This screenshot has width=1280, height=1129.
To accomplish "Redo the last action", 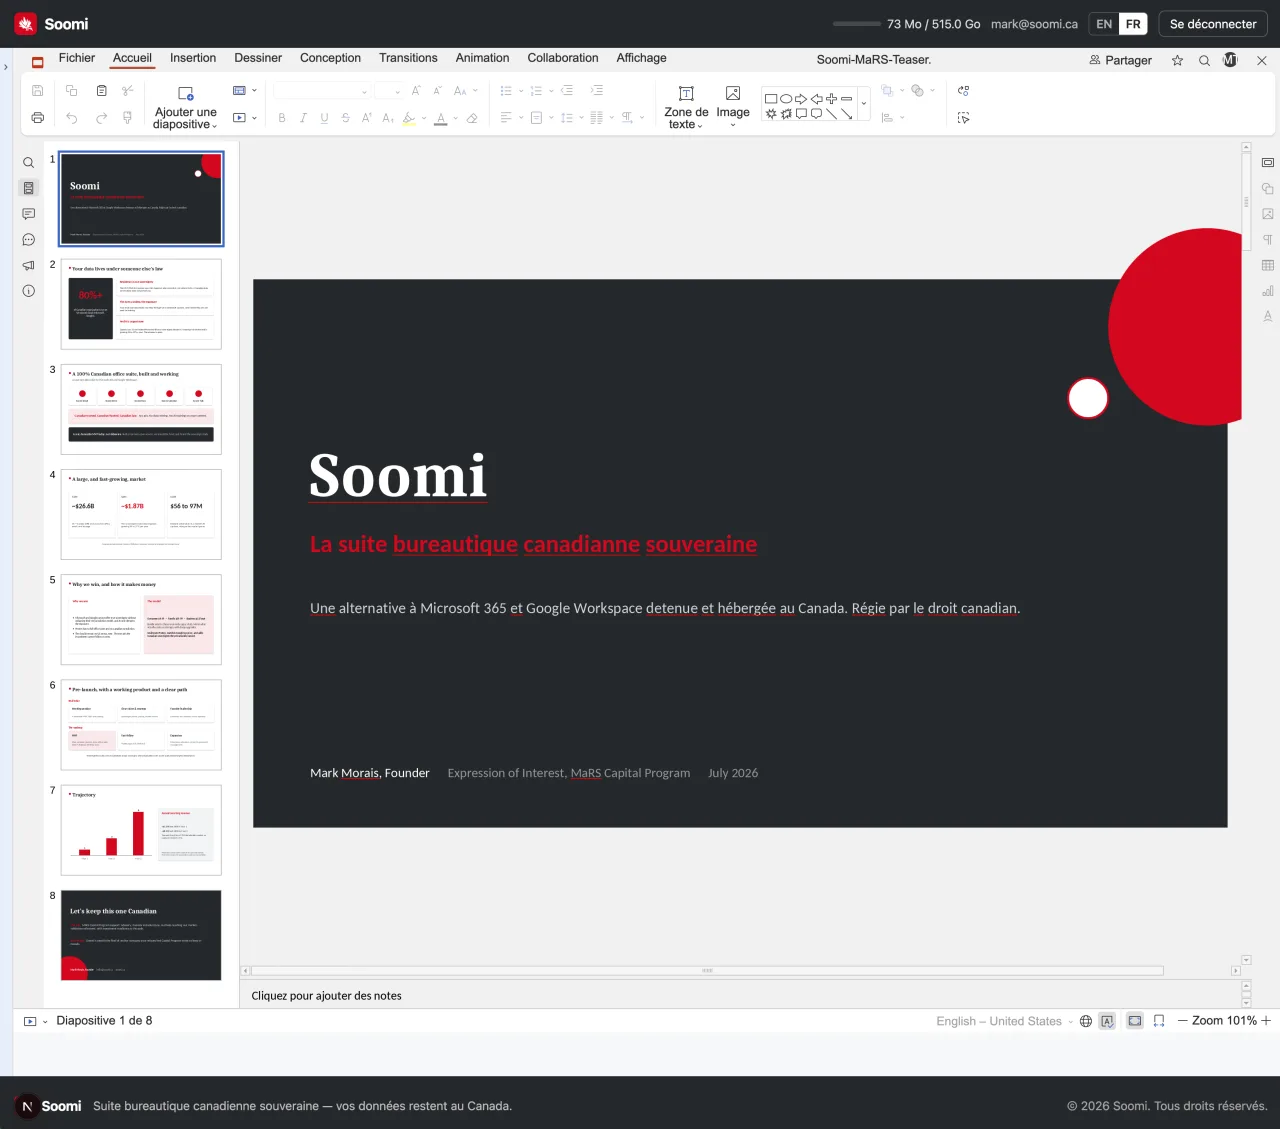I will (101, 117).
